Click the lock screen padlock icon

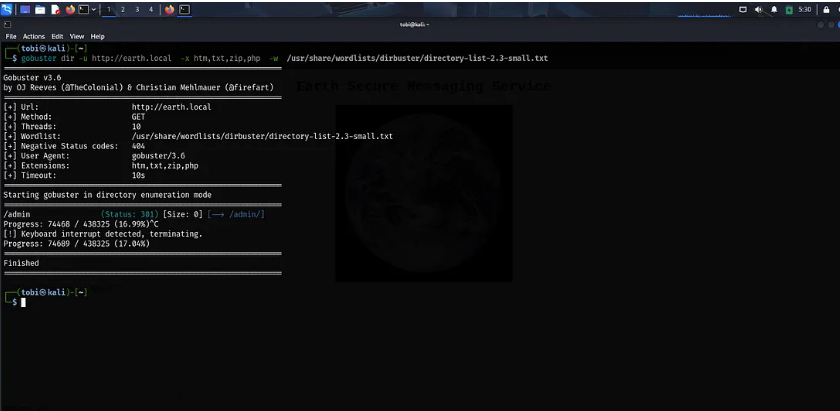(826, 10)
